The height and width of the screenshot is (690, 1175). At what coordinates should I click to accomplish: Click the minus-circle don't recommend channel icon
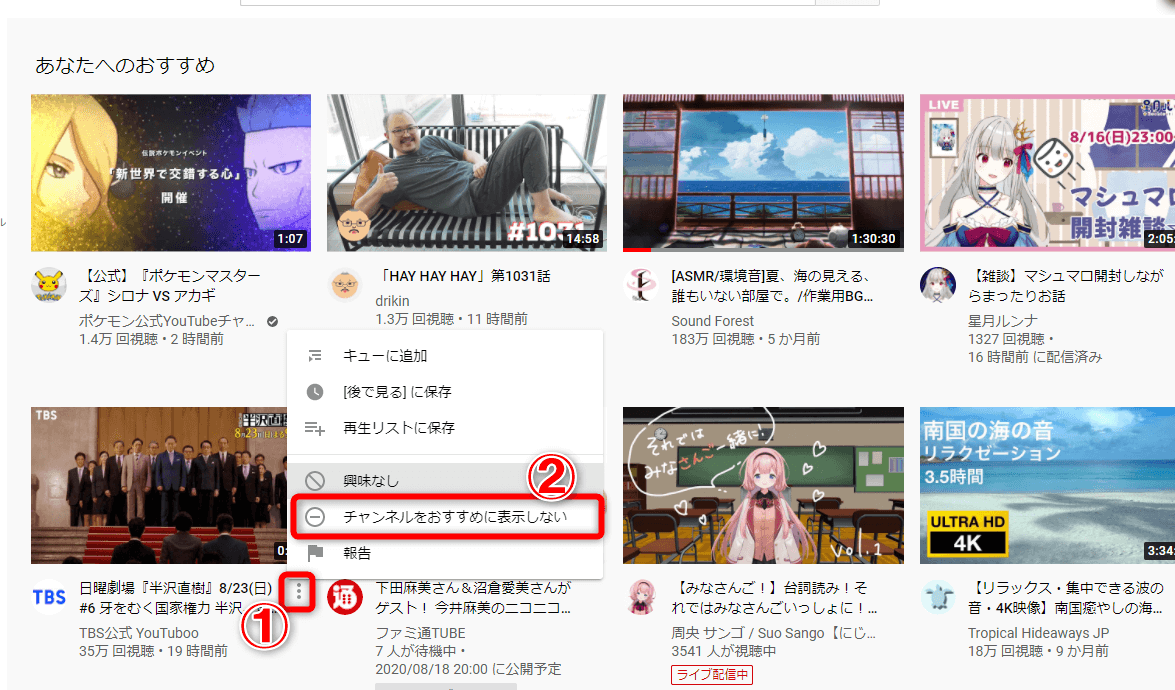point(315,517)
